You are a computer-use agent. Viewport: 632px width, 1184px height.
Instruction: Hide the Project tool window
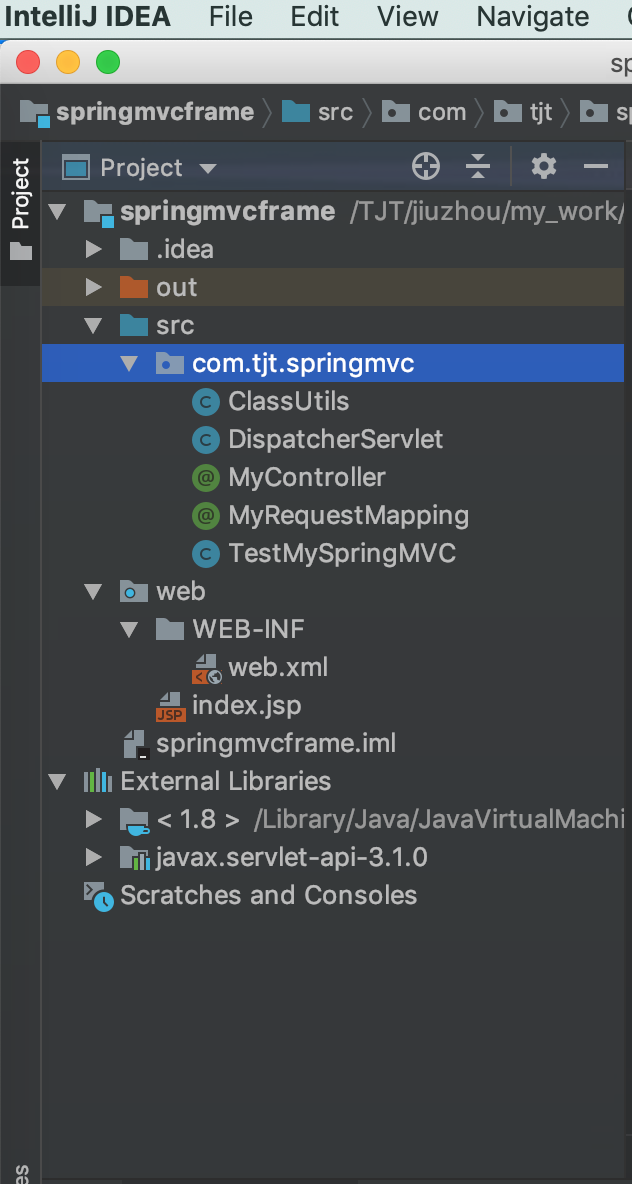[x=596, y=167]
